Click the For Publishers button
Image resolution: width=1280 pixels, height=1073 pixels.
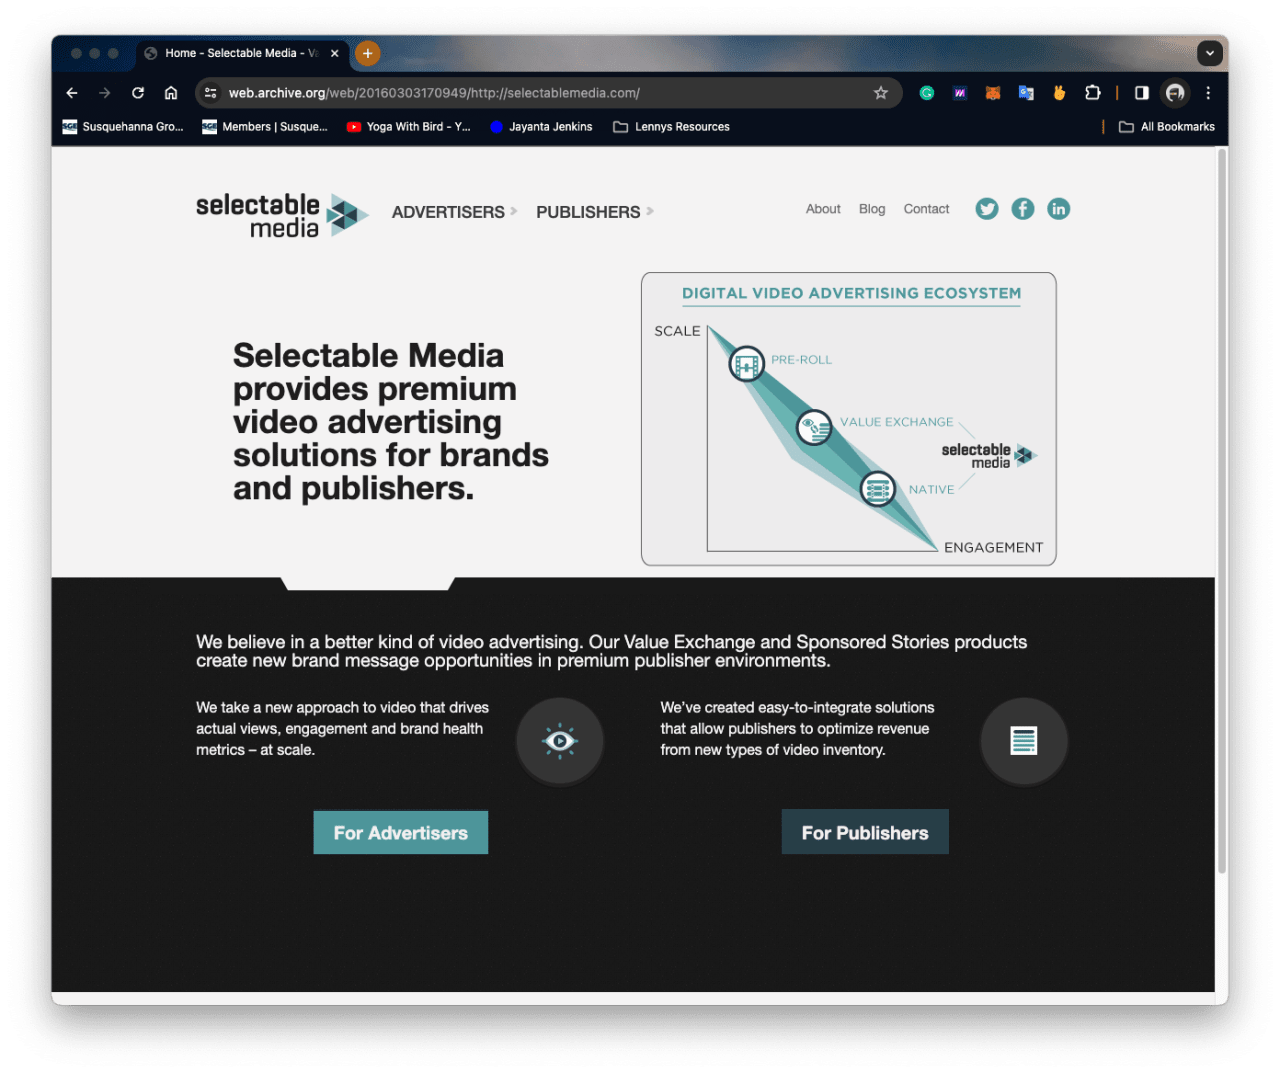(x=865, y=832)
